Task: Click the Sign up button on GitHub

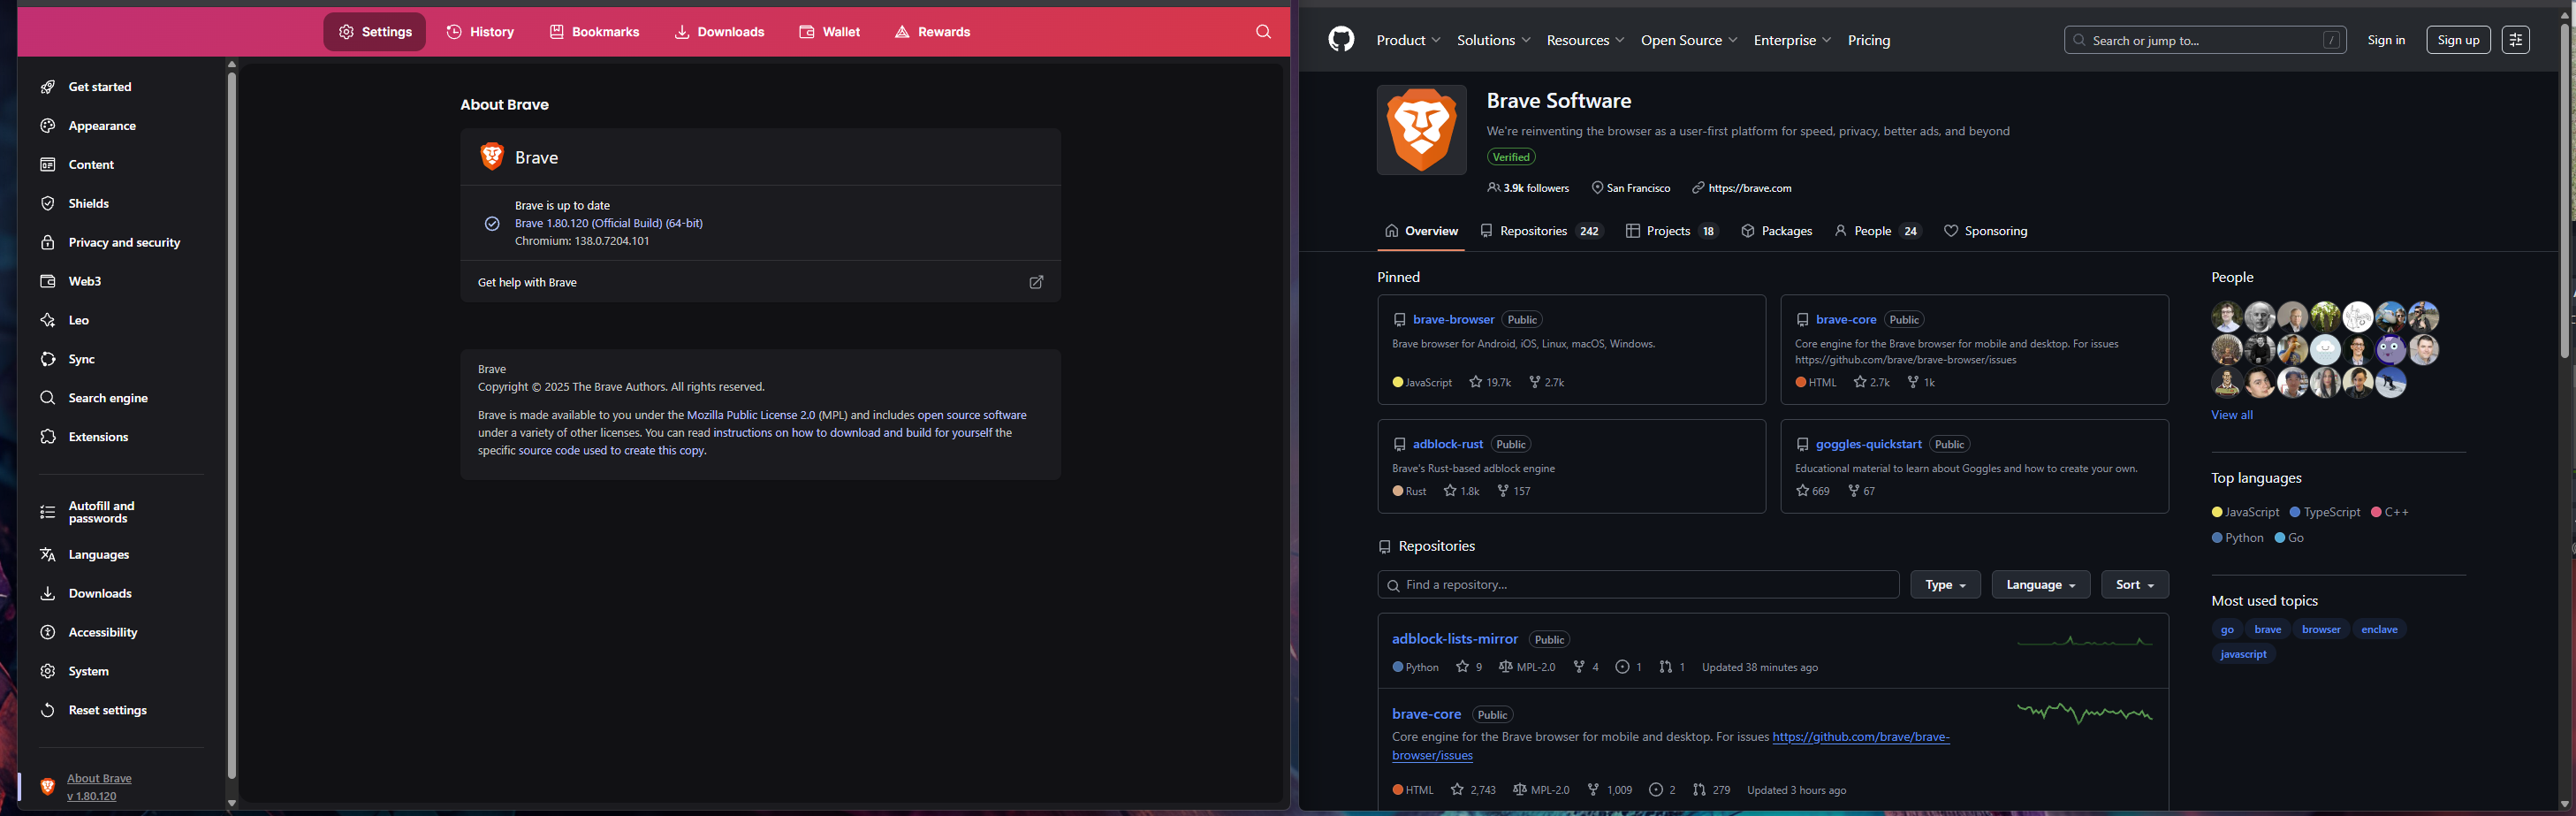Action: (x=2458, y=40)
